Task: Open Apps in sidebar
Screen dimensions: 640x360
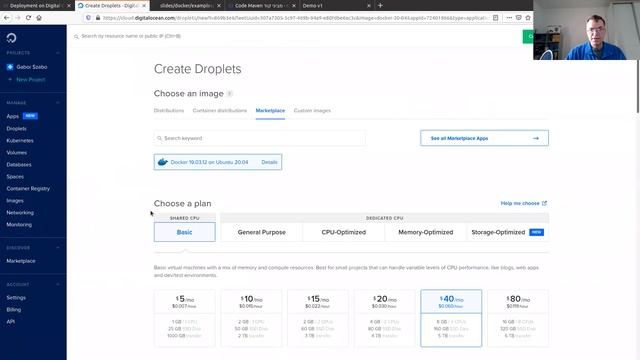Action: point(13,116)
